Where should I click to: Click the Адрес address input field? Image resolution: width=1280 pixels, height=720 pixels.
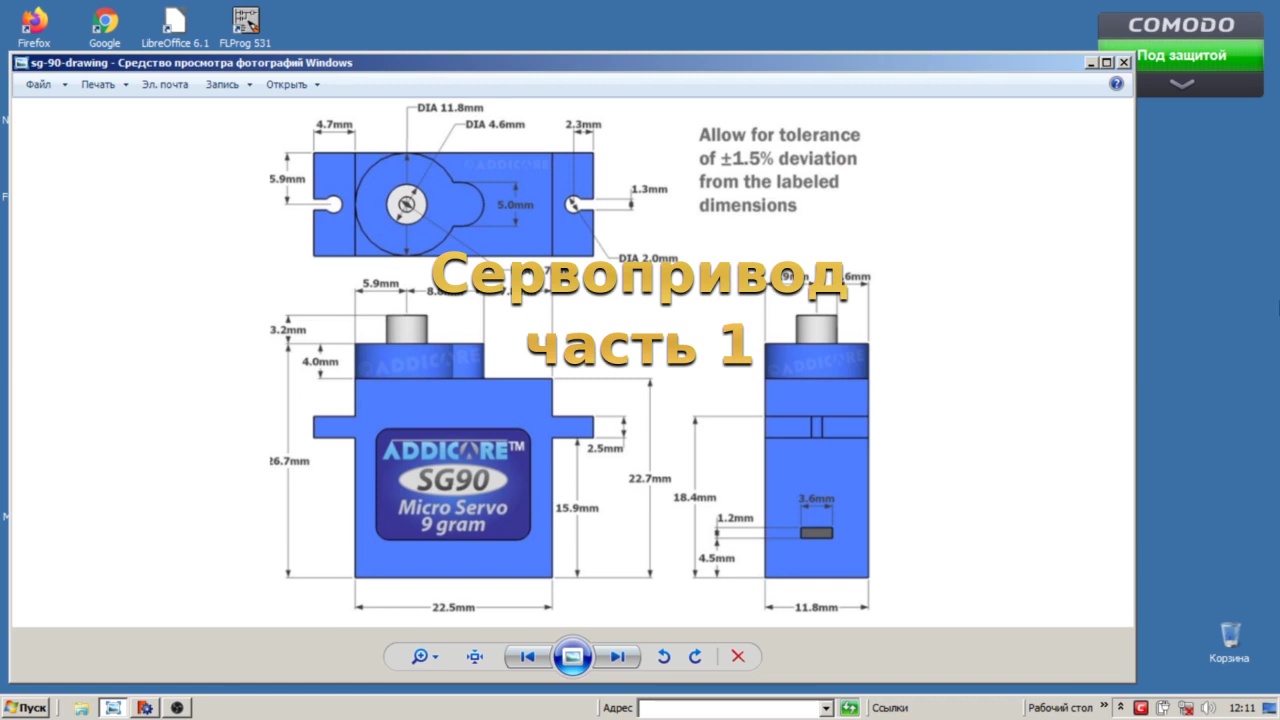[728, 708]
